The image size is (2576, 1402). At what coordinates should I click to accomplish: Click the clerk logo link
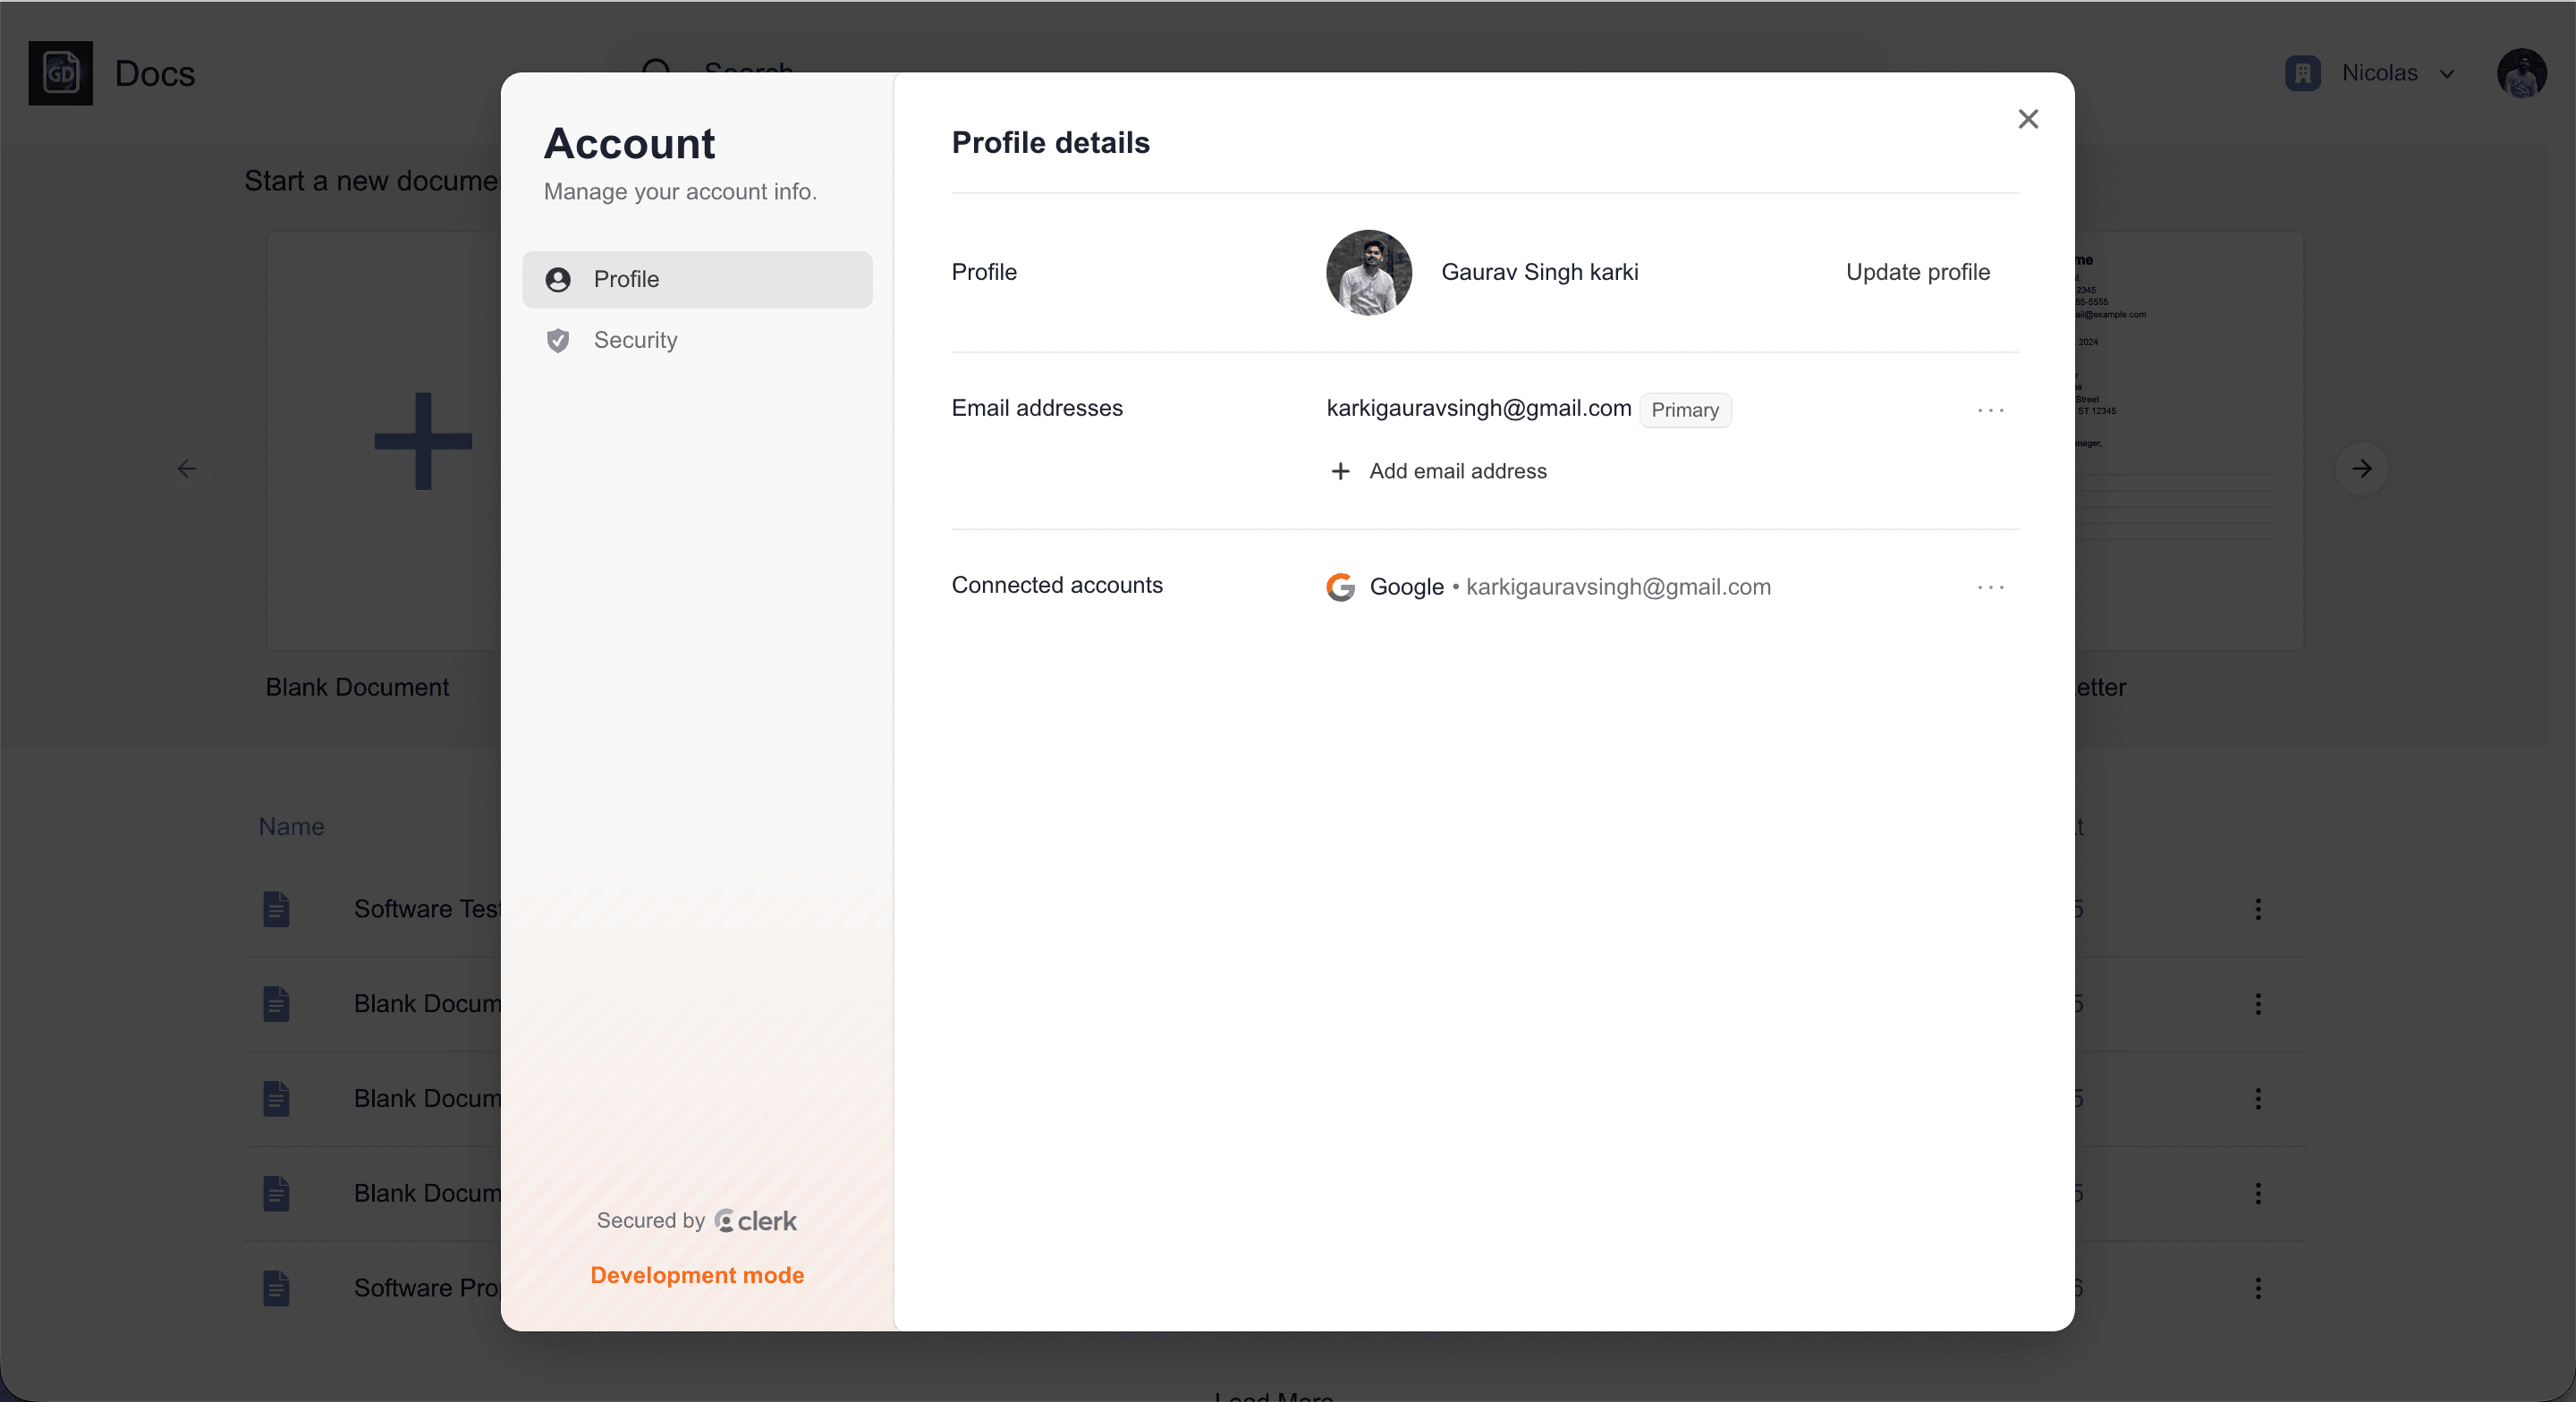coord(755,1221)
